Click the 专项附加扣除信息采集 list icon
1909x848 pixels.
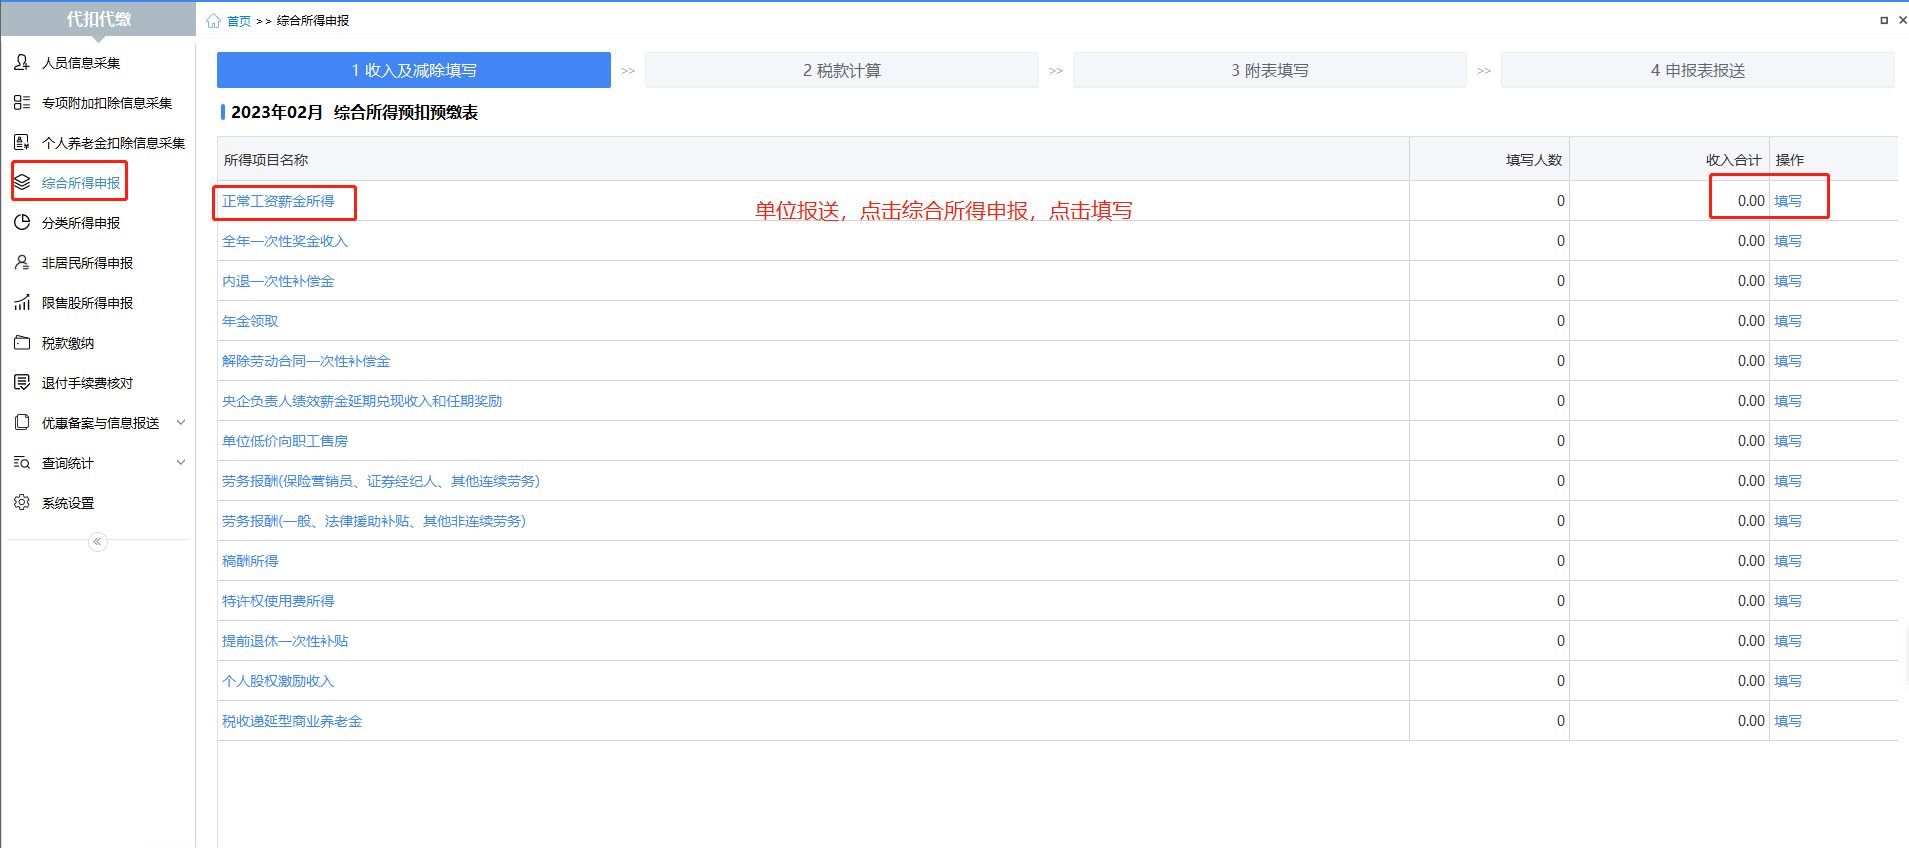click(x=22, y=103)
